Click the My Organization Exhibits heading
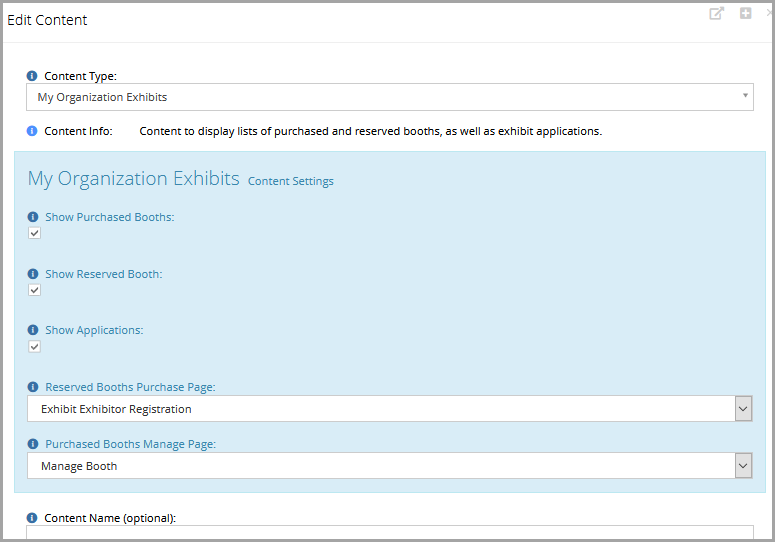 [x=133, y=178]
